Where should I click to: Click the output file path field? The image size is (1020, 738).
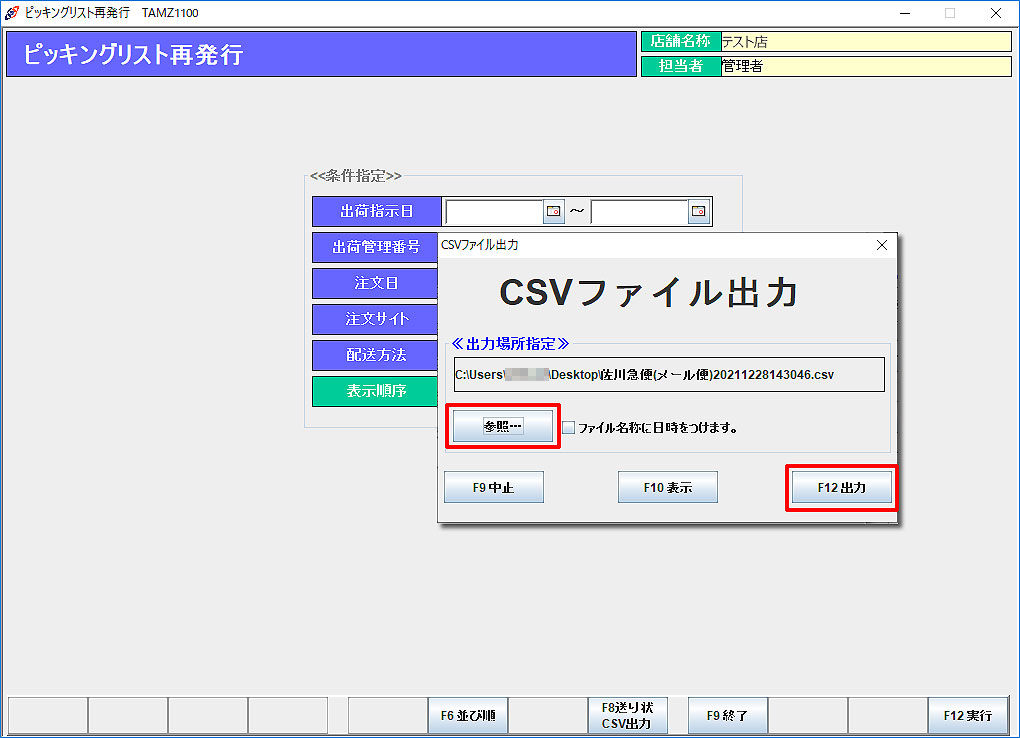coord(668,375)
